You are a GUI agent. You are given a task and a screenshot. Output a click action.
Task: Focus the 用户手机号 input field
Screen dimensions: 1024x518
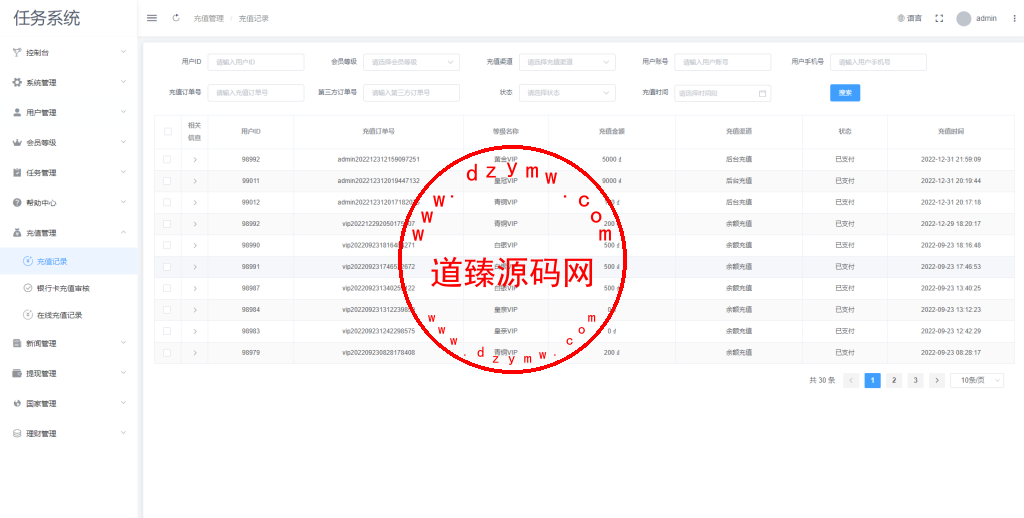[878, 62]
